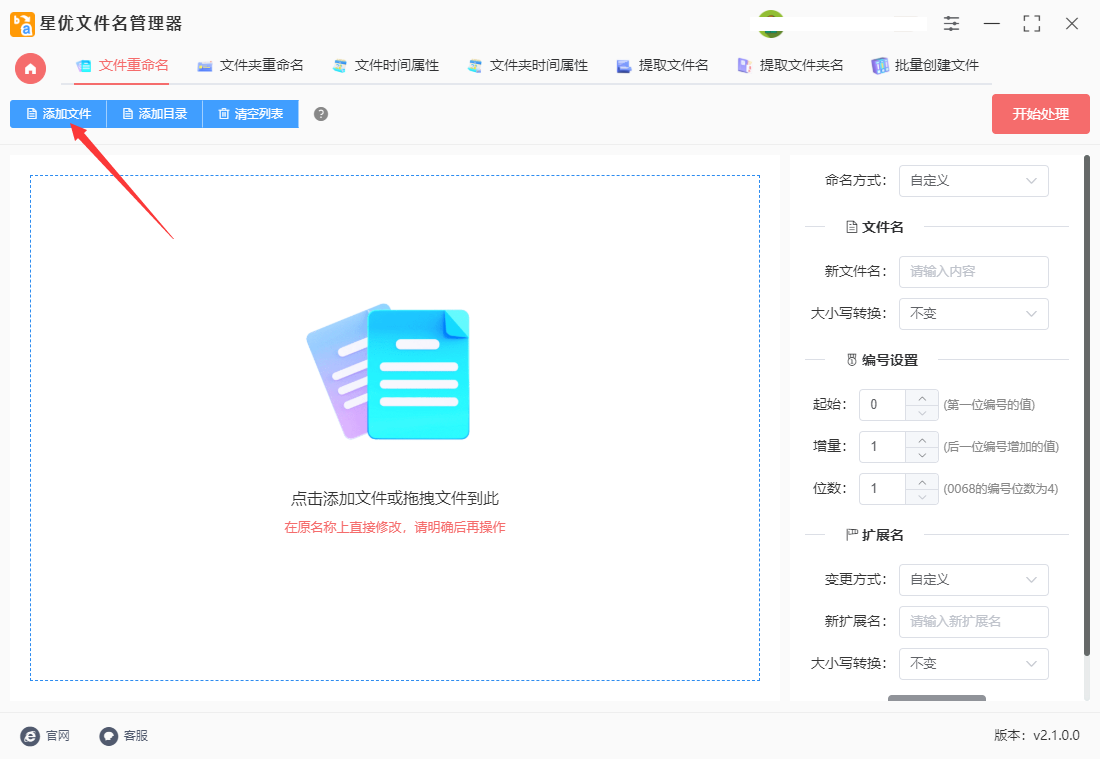Viewport: 1100px width, 760px height.
Task: Open the 官网 website icon
Action: [30, 736]
